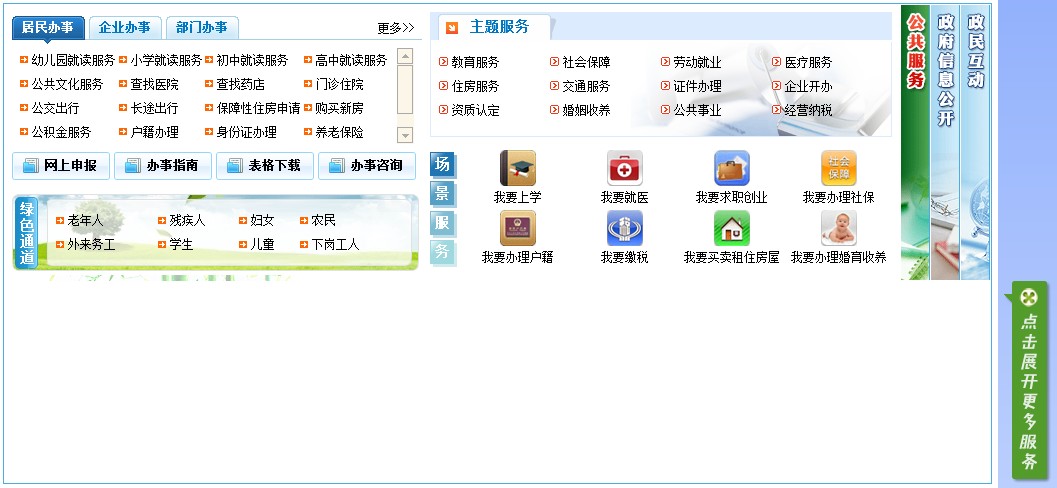Open the 我要办理户籍 household icon
Image resolution: width=1057 pixels, height=488 pixels.
(x=517, y=228)
